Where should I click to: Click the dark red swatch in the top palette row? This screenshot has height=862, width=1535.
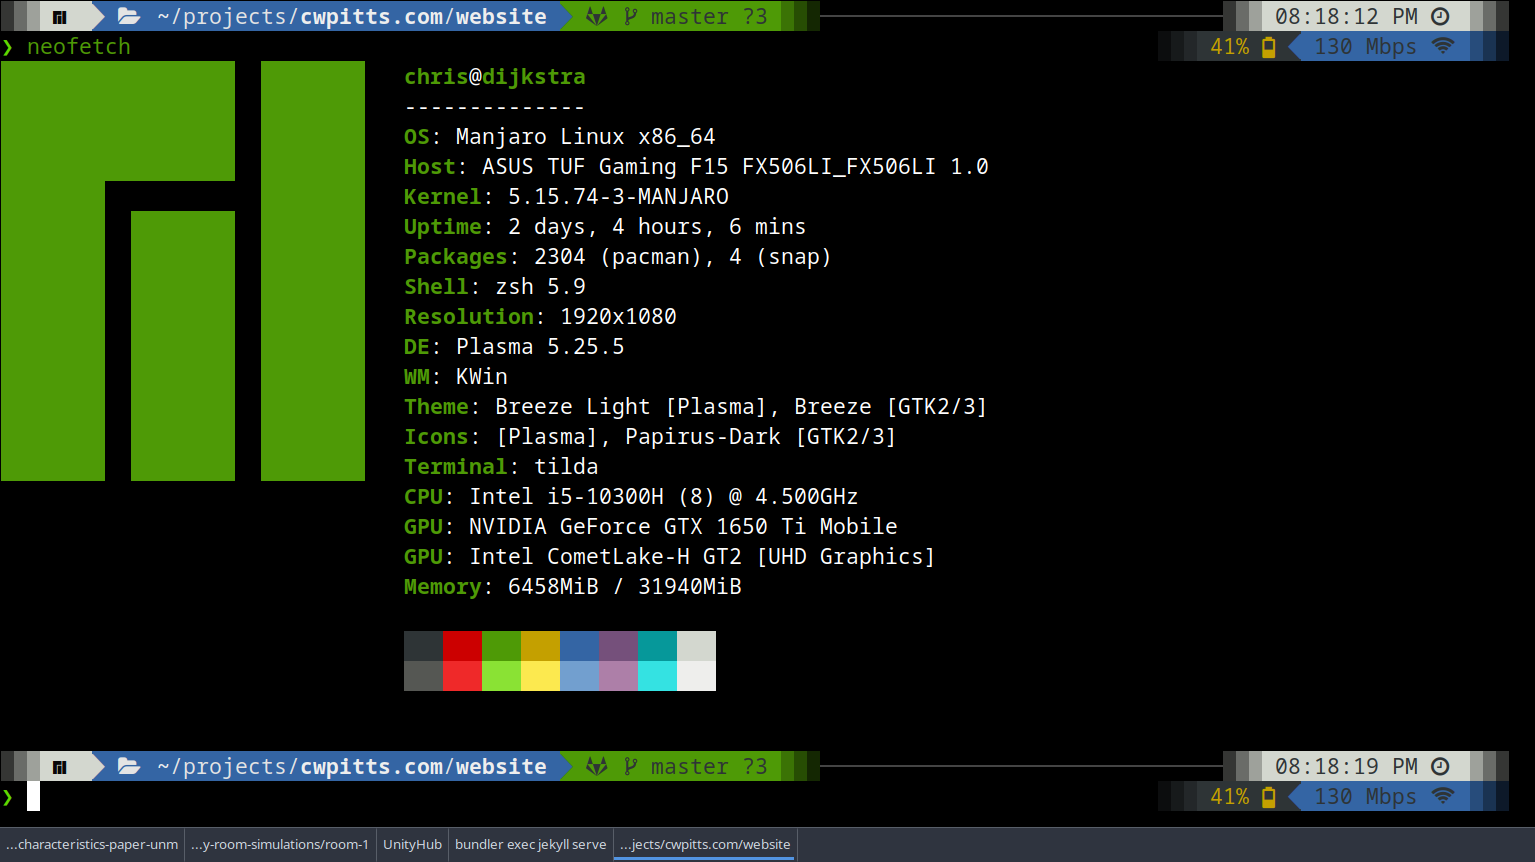coord(462,646)
